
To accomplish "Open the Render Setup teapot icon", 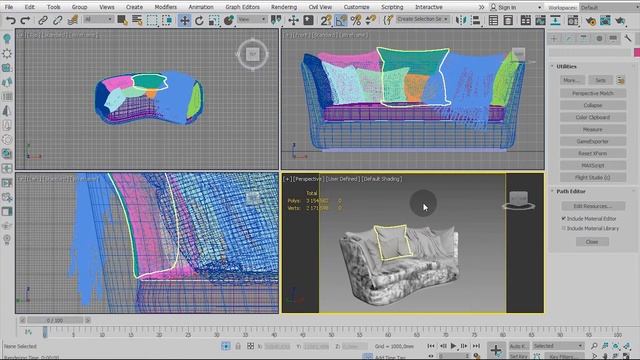I will coord(591,20).
